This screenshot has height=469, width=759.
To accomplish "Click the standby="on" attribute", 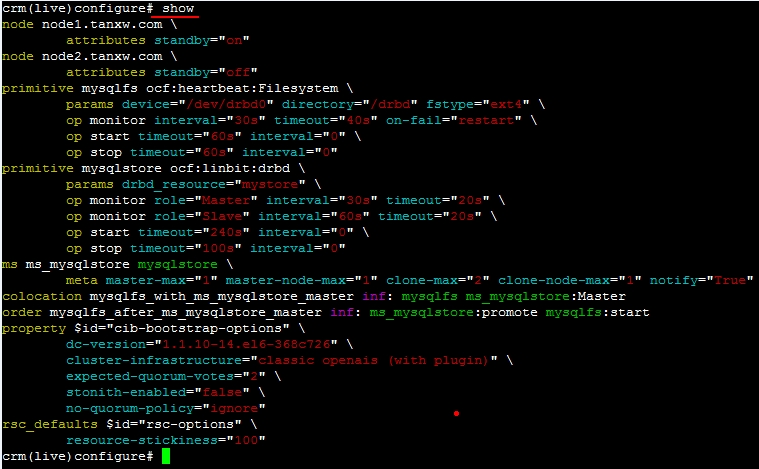I will point(202,40).
